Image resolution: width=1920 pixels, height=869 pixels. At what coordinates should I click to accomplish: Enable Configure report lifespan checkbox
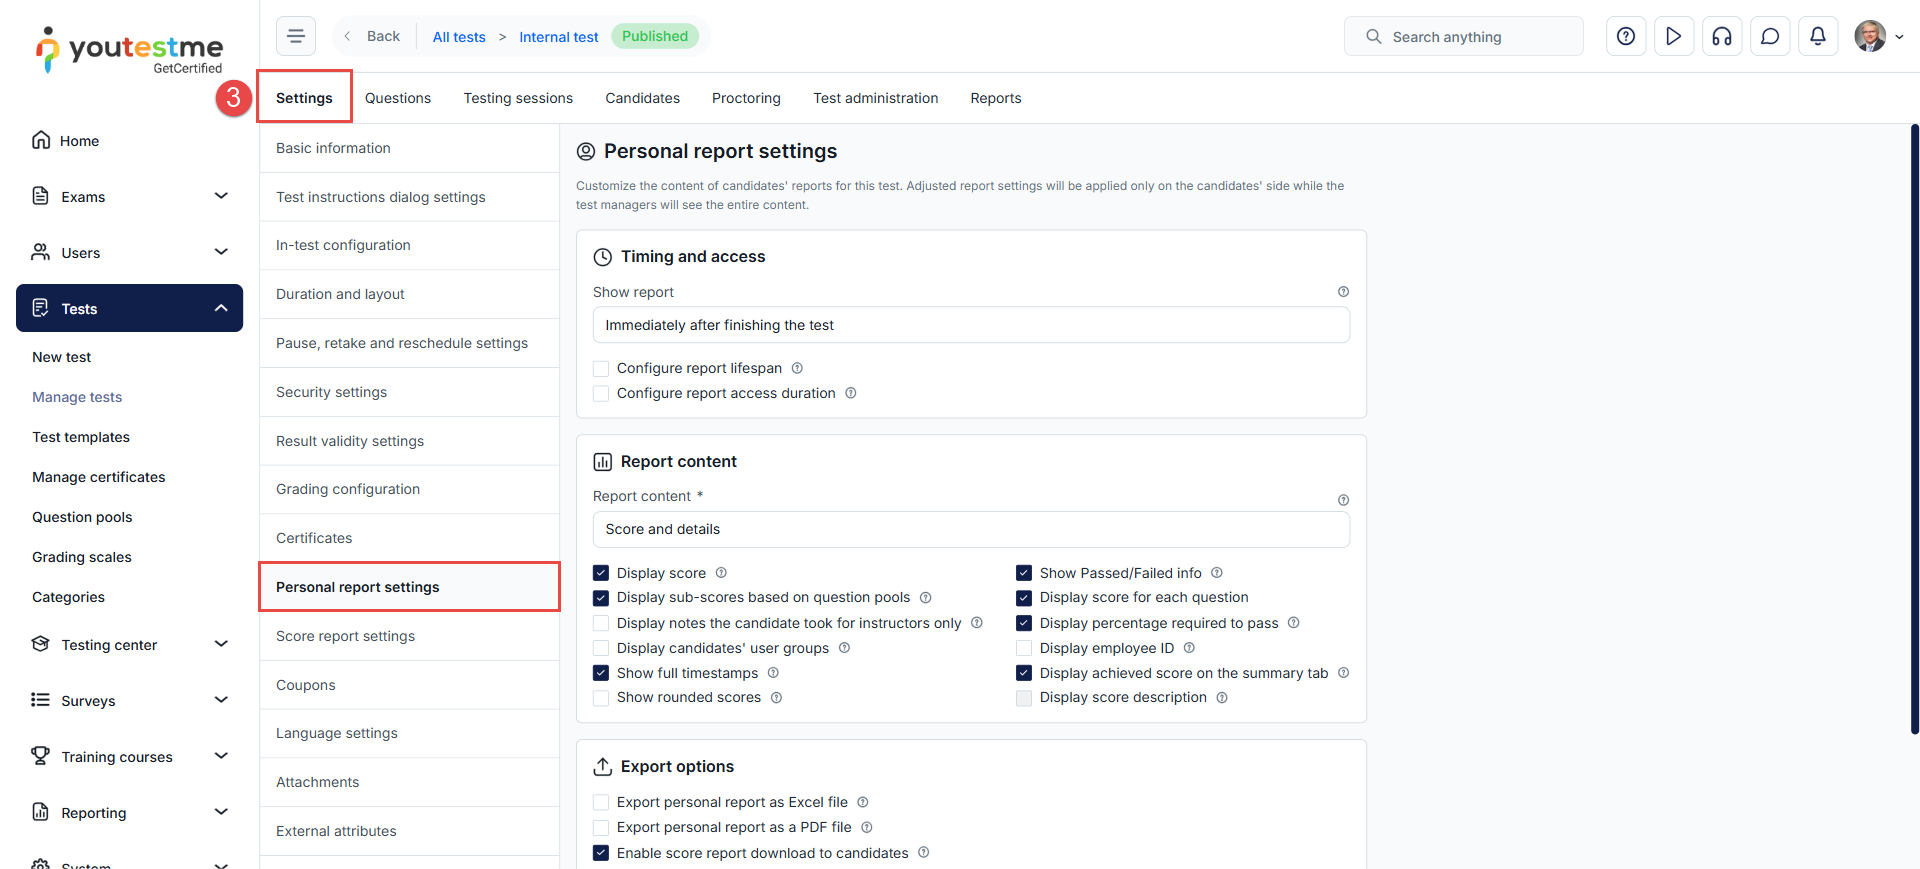tap(601, 369)
